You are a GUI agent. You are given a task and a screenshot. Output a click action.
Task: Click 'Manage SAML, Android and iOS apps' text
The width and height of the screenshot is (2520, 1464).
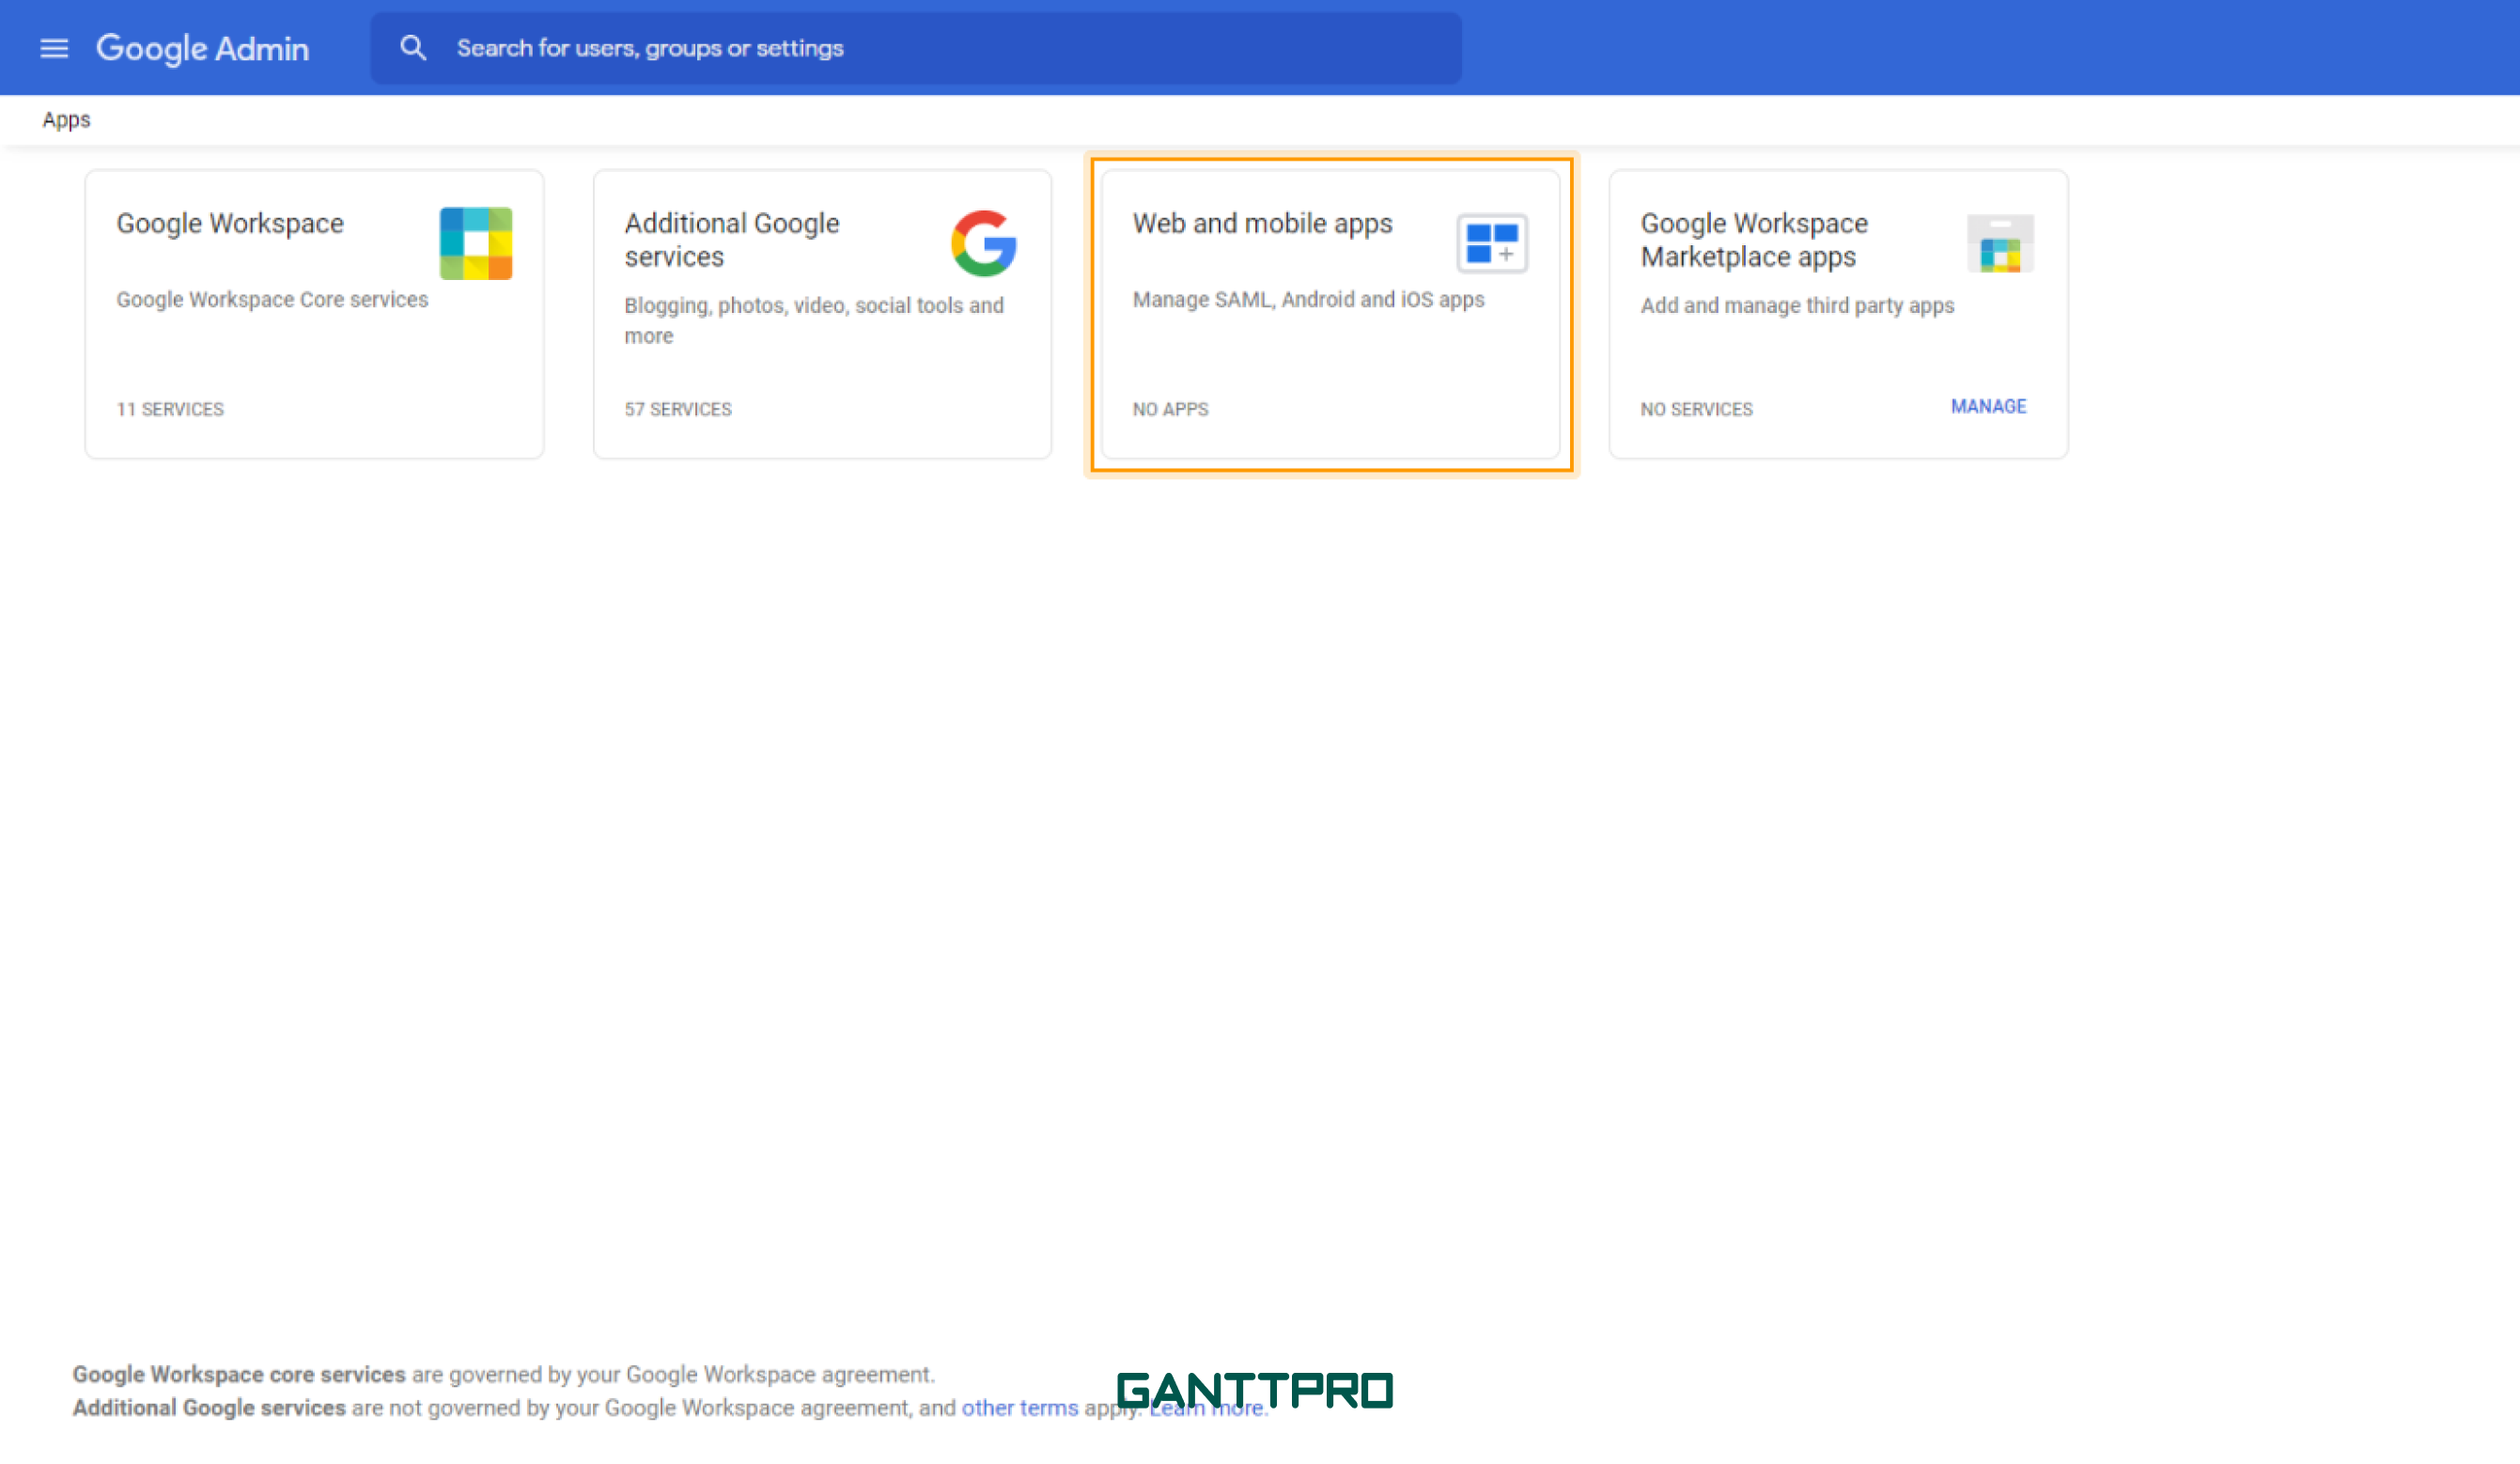tap(1308, 299)
